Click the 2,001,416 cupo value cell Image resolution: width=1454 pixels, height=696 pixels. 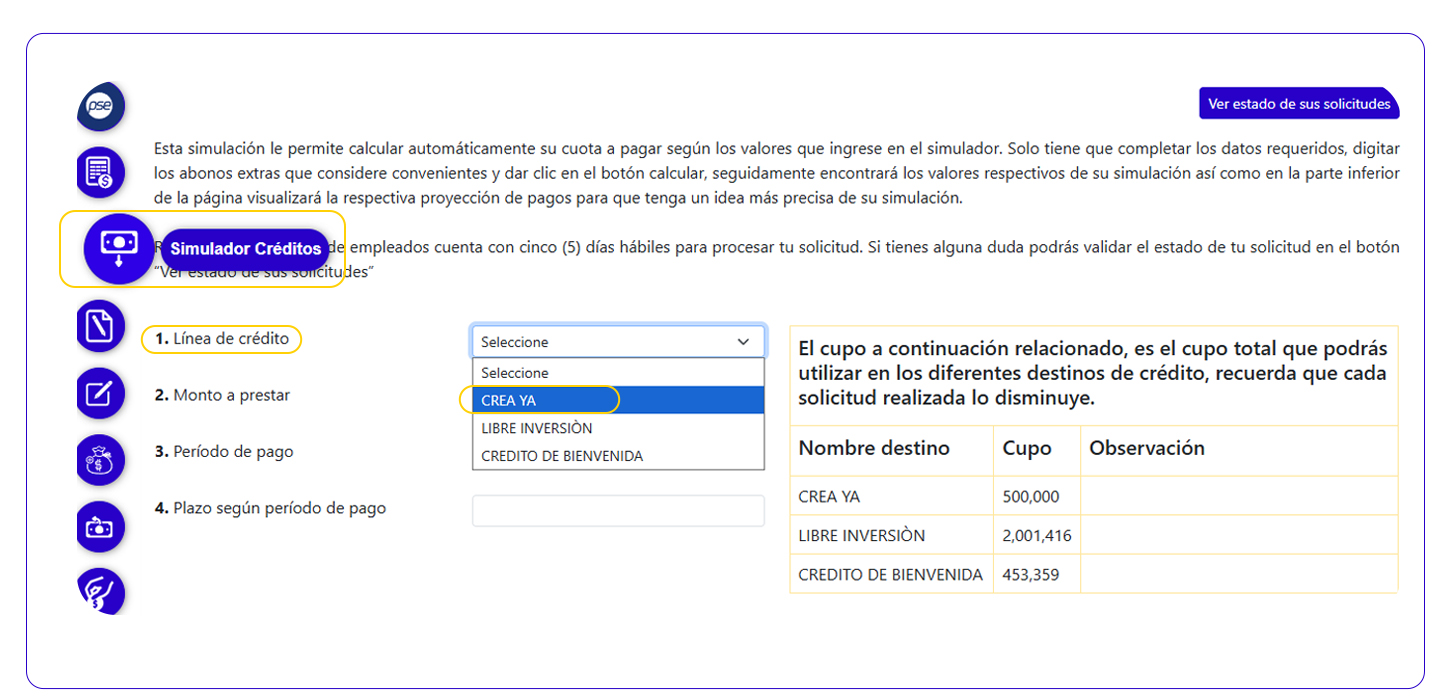pos(1036,536)
